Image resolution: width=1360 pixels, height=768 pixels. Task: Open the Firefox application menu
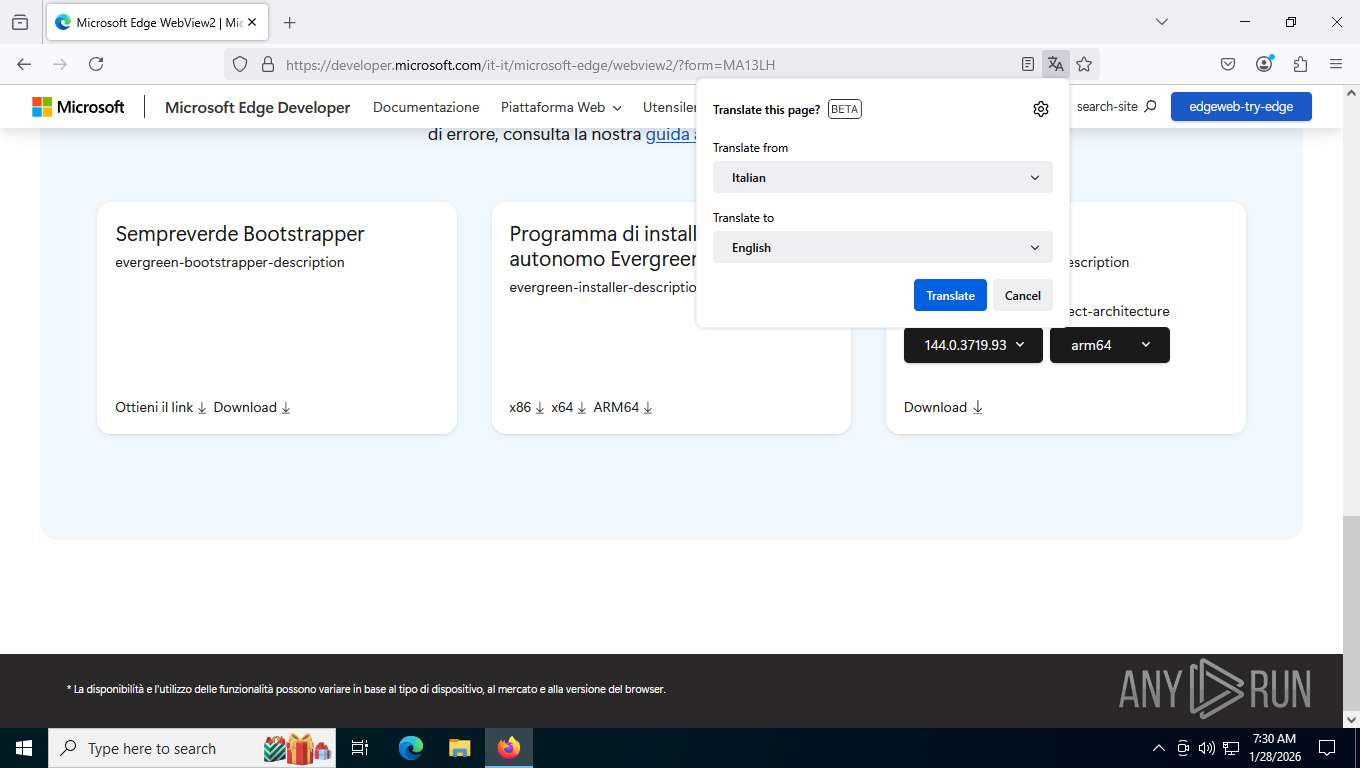click(x=1336, y=64)
